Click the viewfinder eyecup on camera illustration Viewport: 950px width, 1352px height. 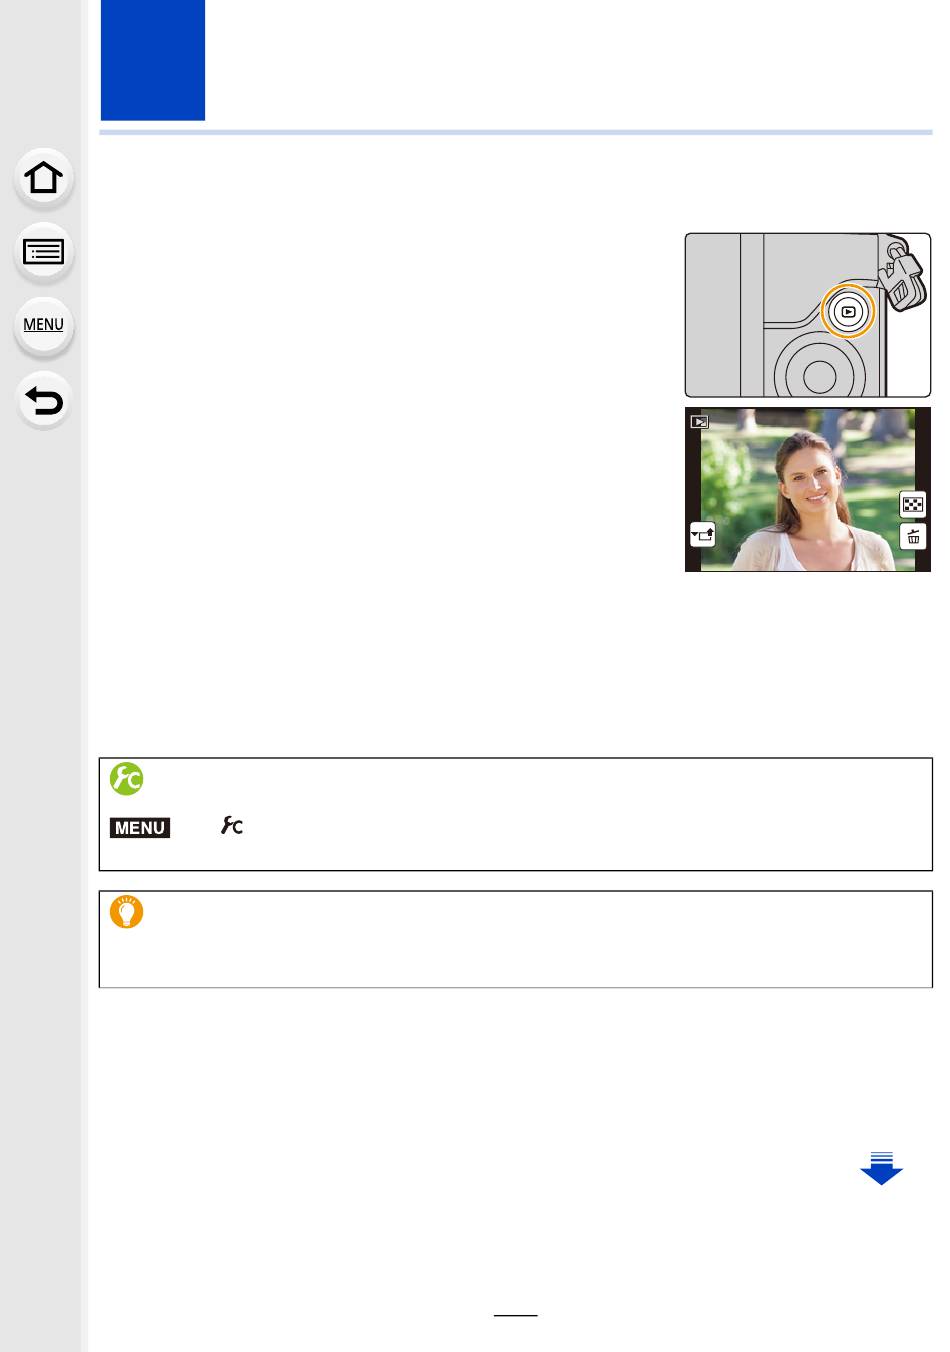pyautogui.click(x=904, y=280)
